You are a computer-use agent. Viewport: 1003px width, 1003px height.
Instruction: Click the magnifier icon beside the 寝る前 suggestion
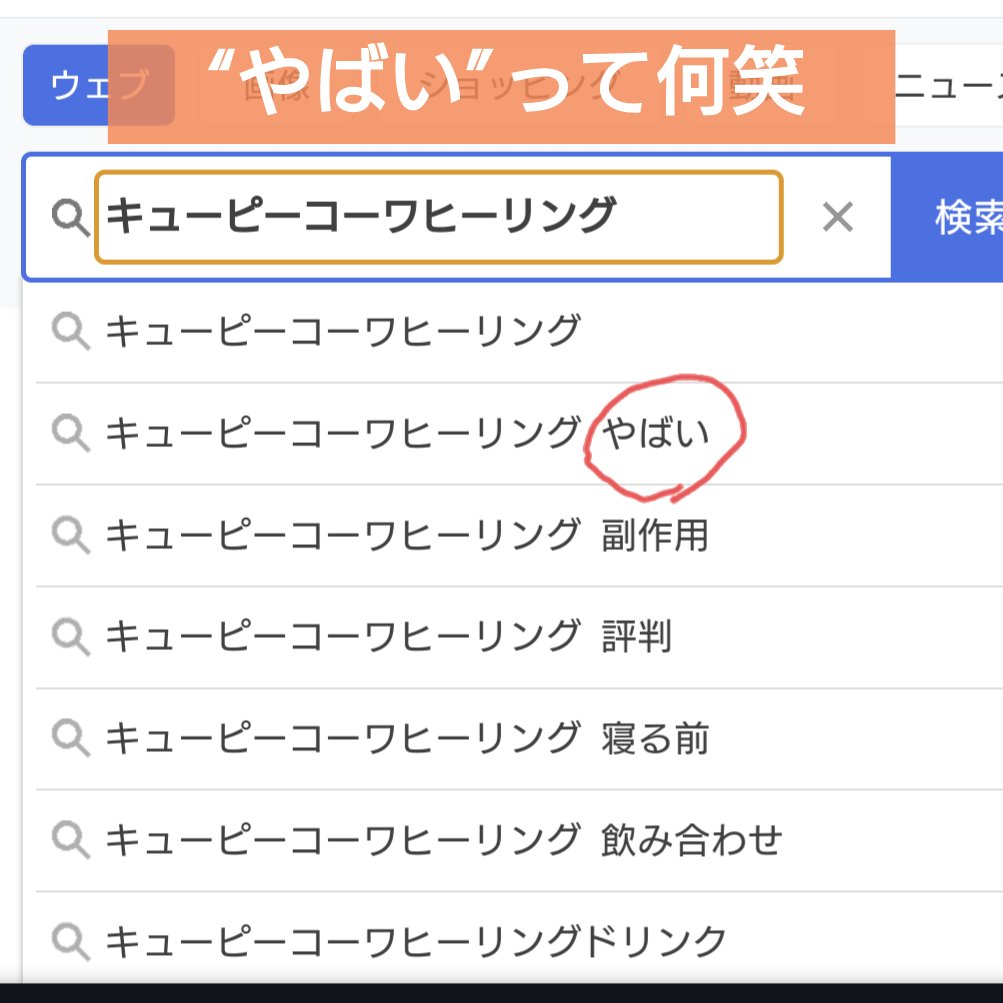(71, 739)
